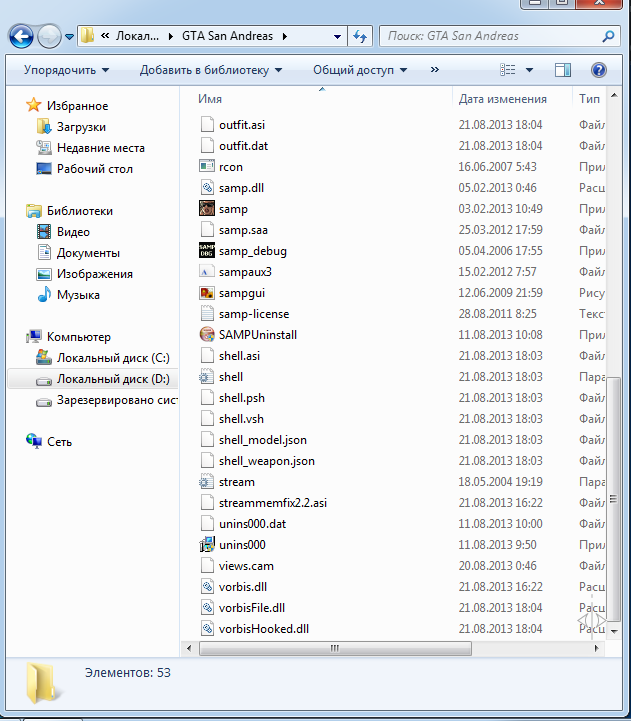
Task: Select the file outfit.dat
Action: tap(243, 146)
